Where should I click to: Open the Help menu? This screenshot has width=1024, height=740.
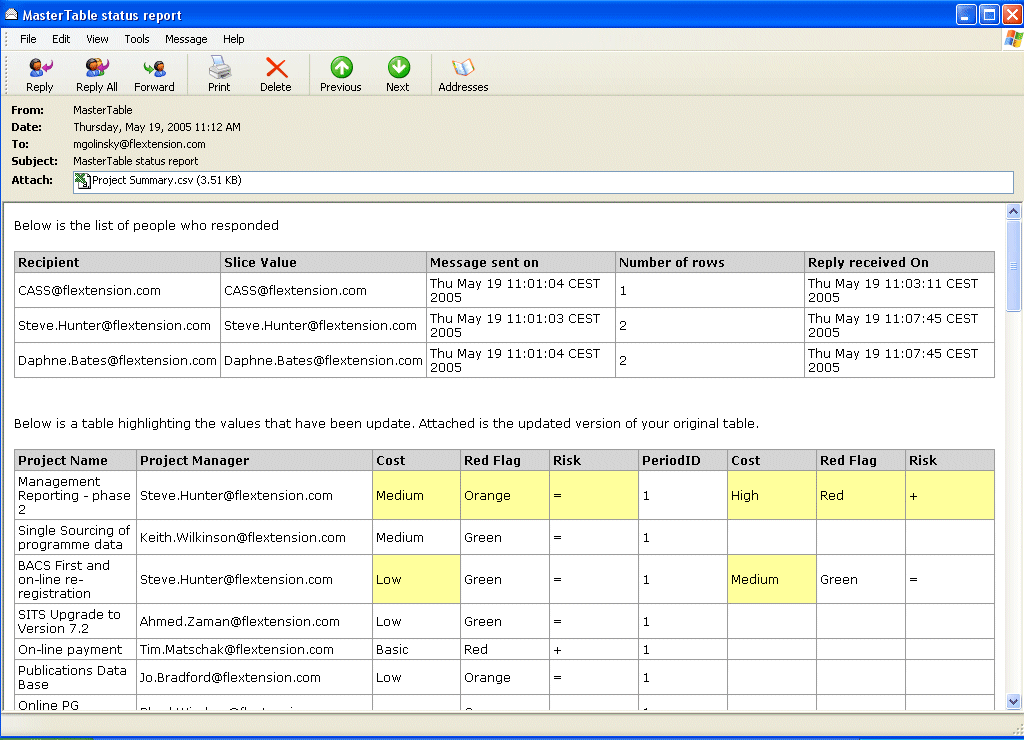tap(234, 39)
